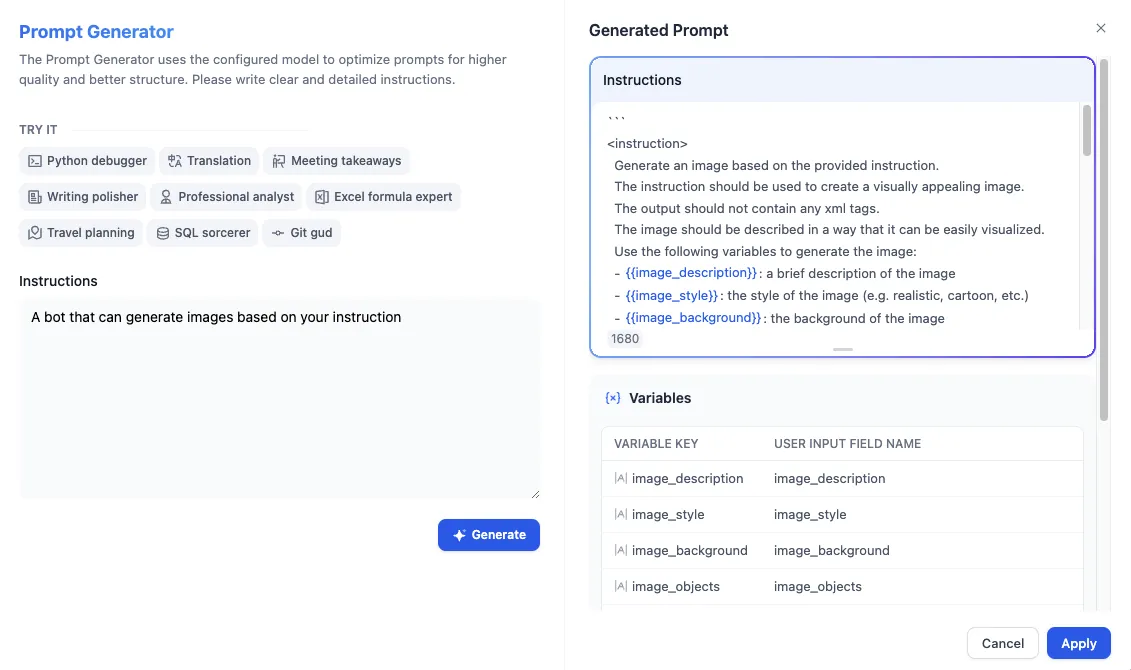The height and width of the screenshot is (670, 1131).
Task: Click the Writing polisher document icon
Action: point(35,197)
